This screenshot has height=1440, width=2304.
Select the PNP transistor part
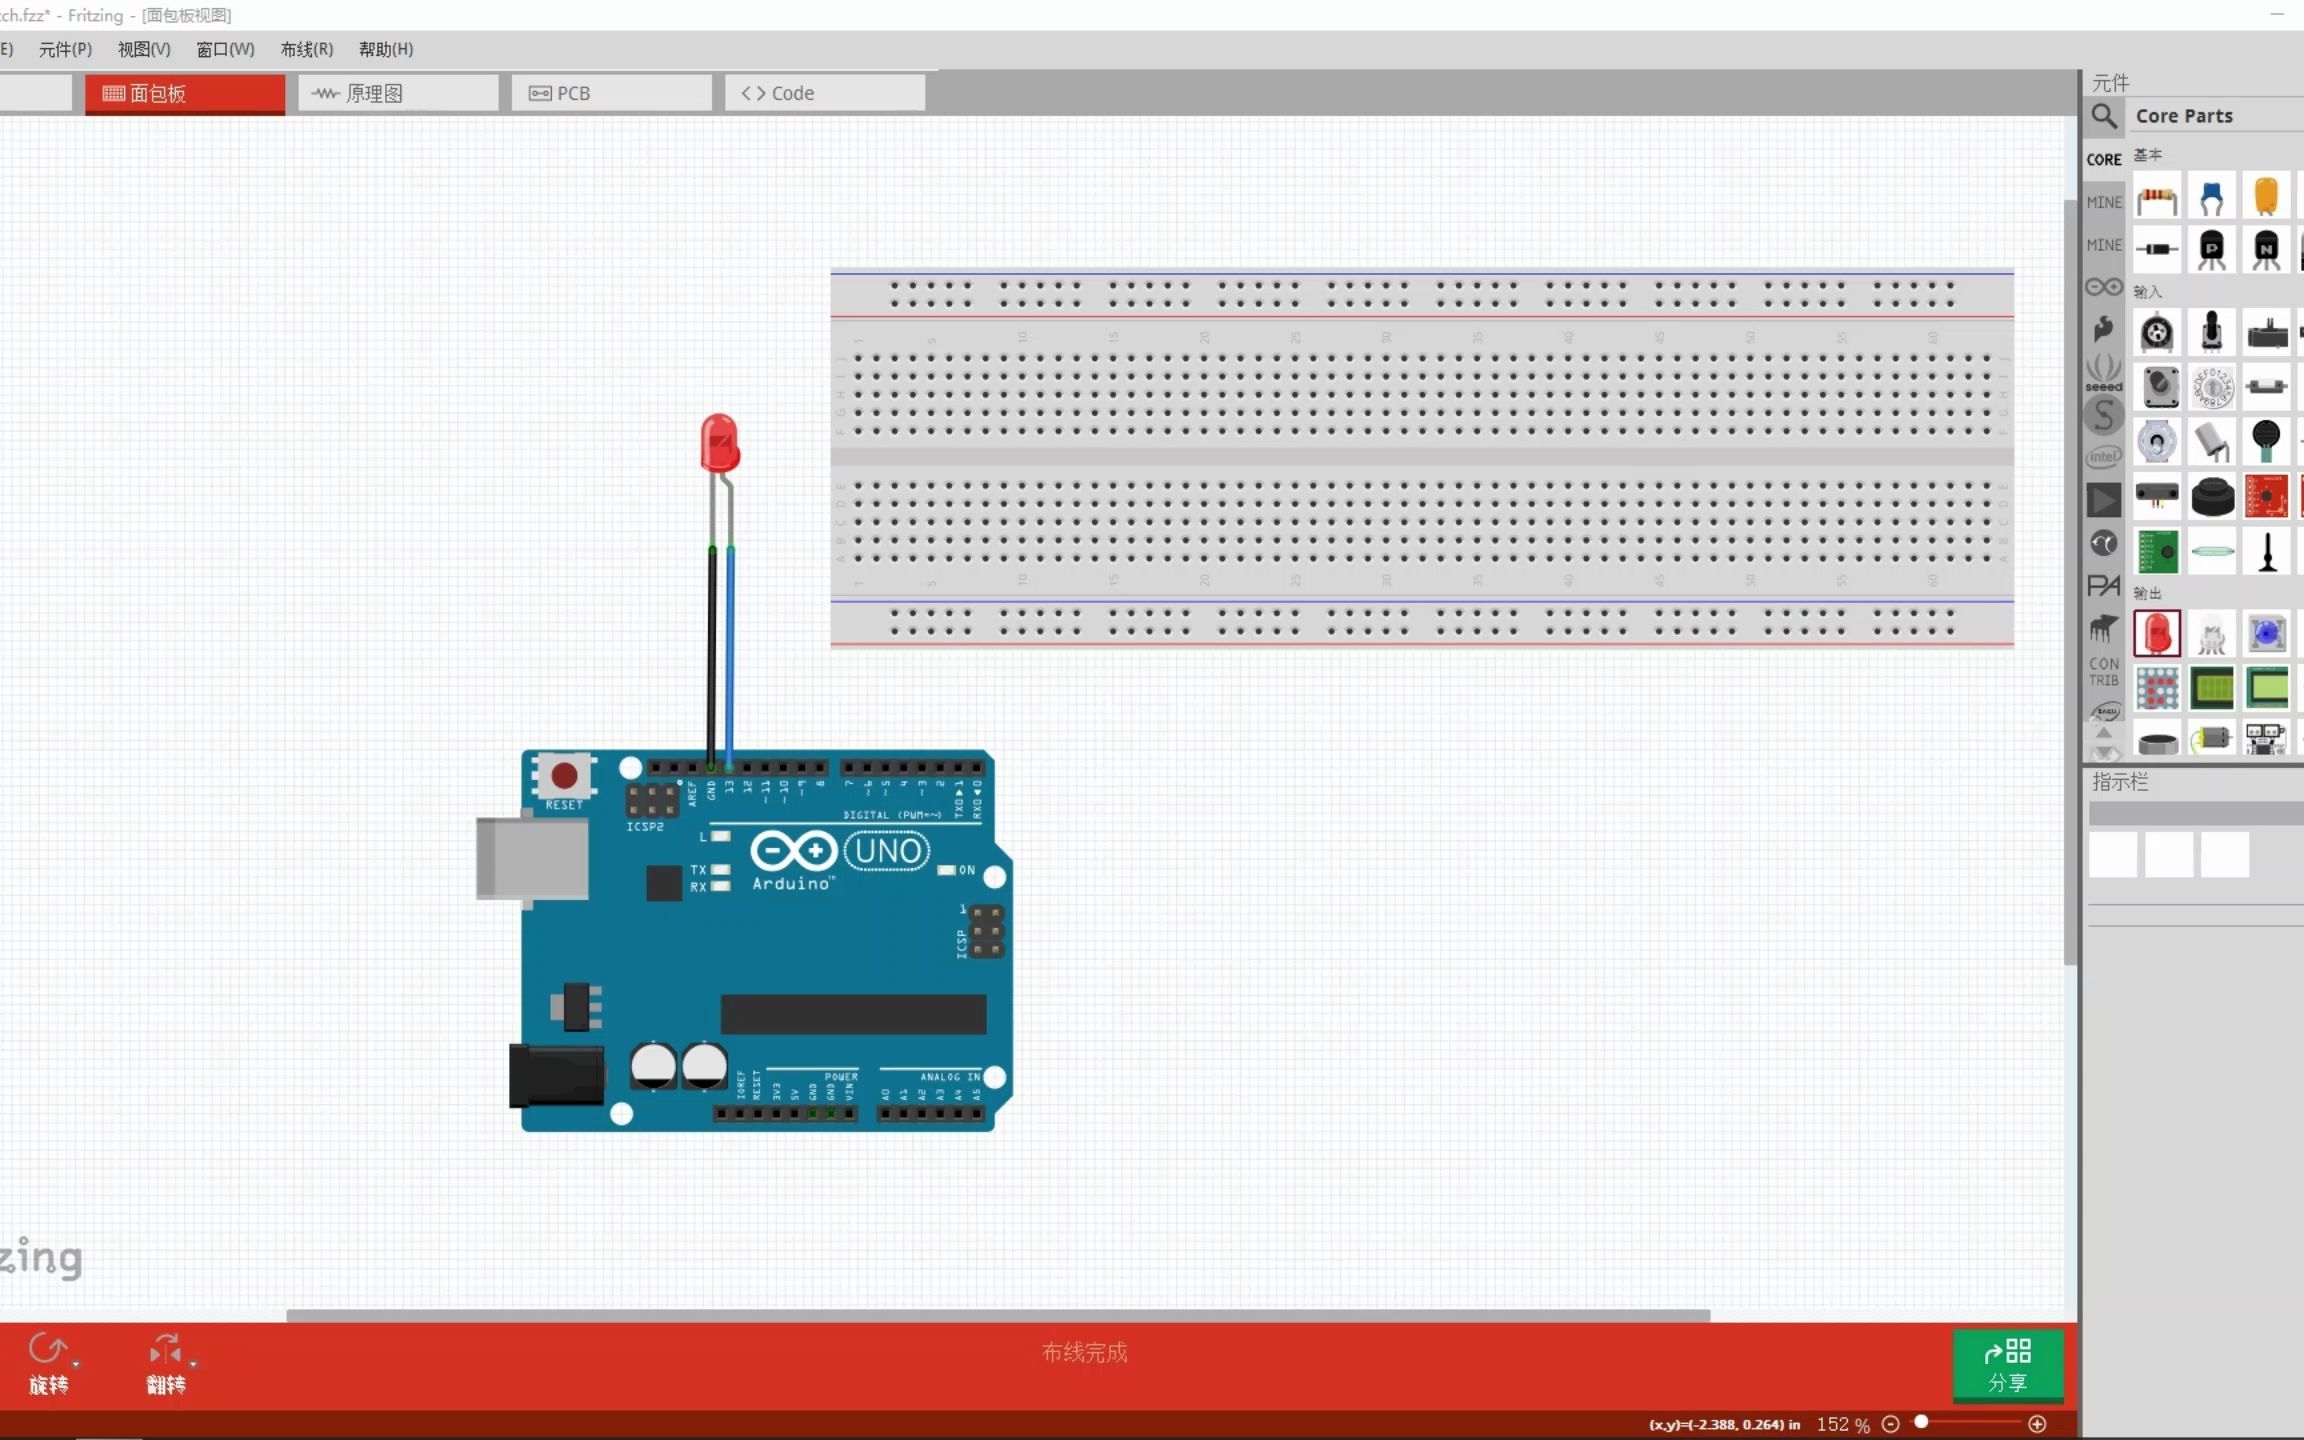(x=2211, y=248)
